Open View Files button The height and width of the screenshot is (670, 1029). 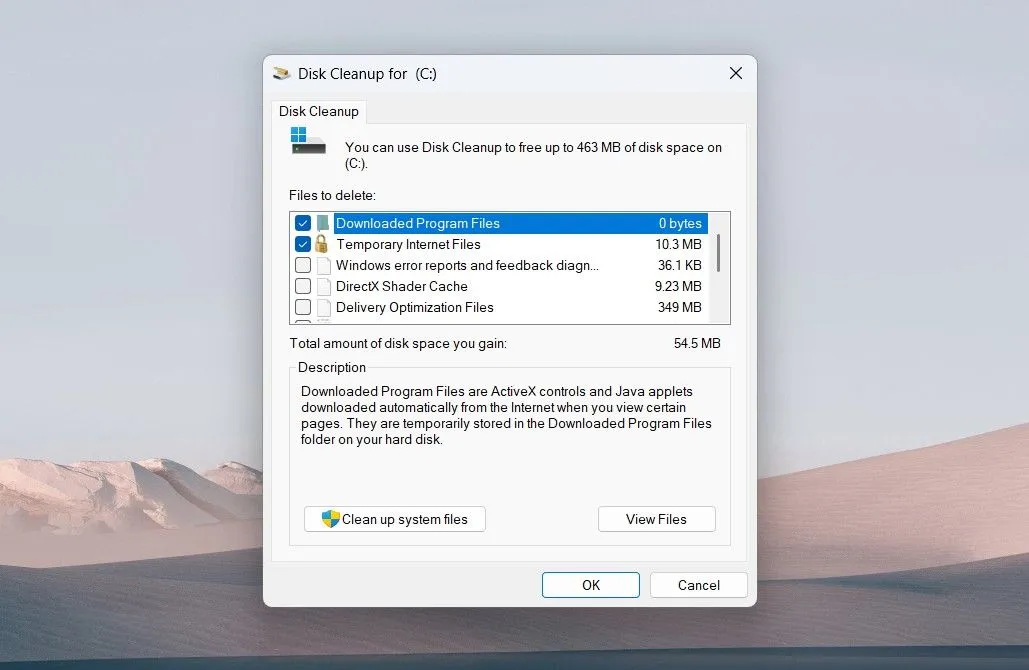(x=656, y=519)
